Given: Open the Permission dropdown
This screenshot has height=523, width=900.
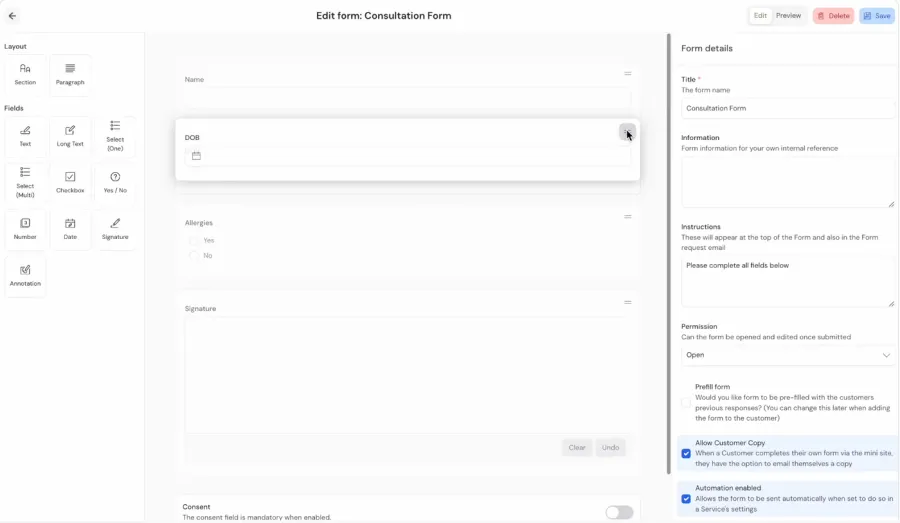Looking at the screenshot, I should [x=788, y=355].
